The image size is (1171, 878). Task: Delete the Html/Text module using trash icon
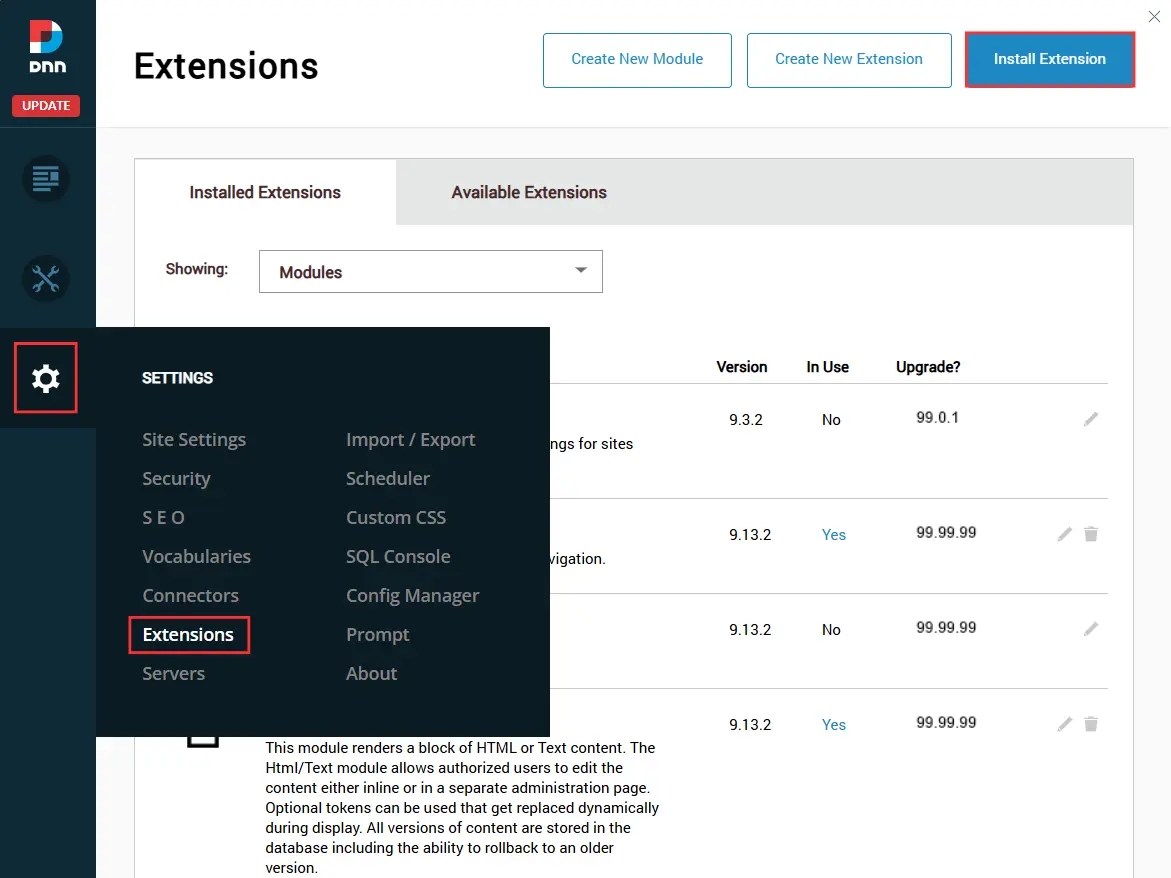click(1091, 723)
